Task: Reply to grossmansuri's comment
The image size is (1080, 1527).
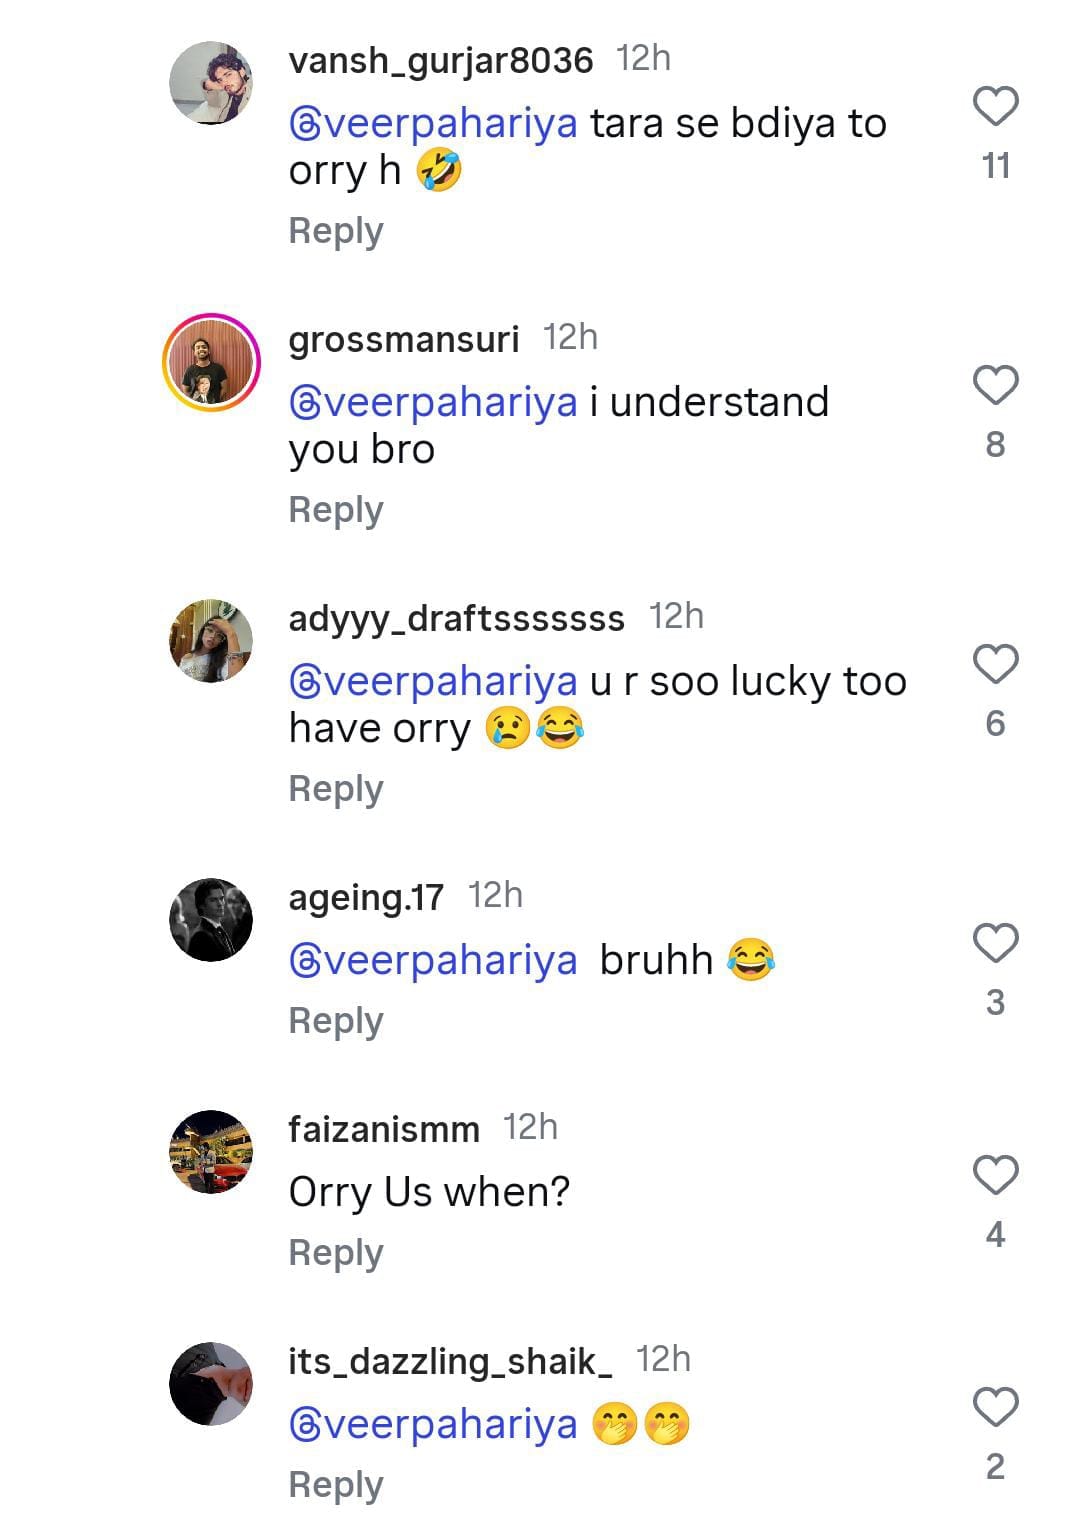Action: (336, 510)
